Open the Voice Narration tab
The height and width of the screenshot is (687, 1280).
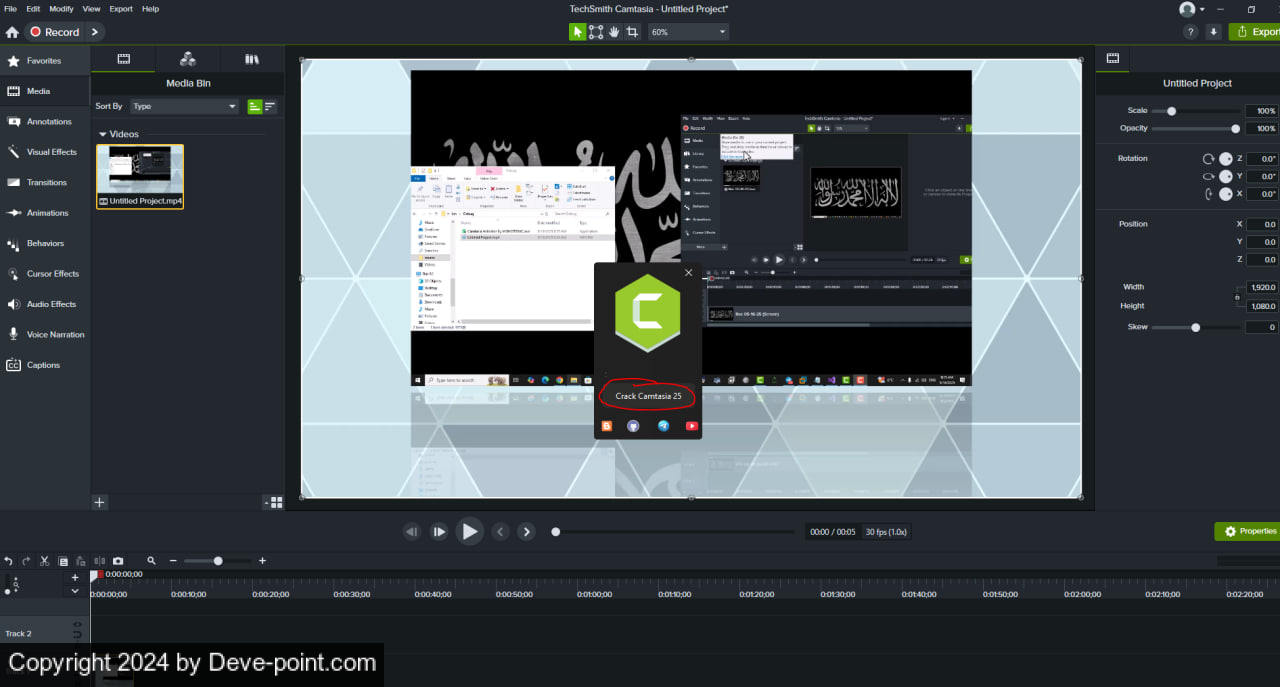tap(45, 335)
